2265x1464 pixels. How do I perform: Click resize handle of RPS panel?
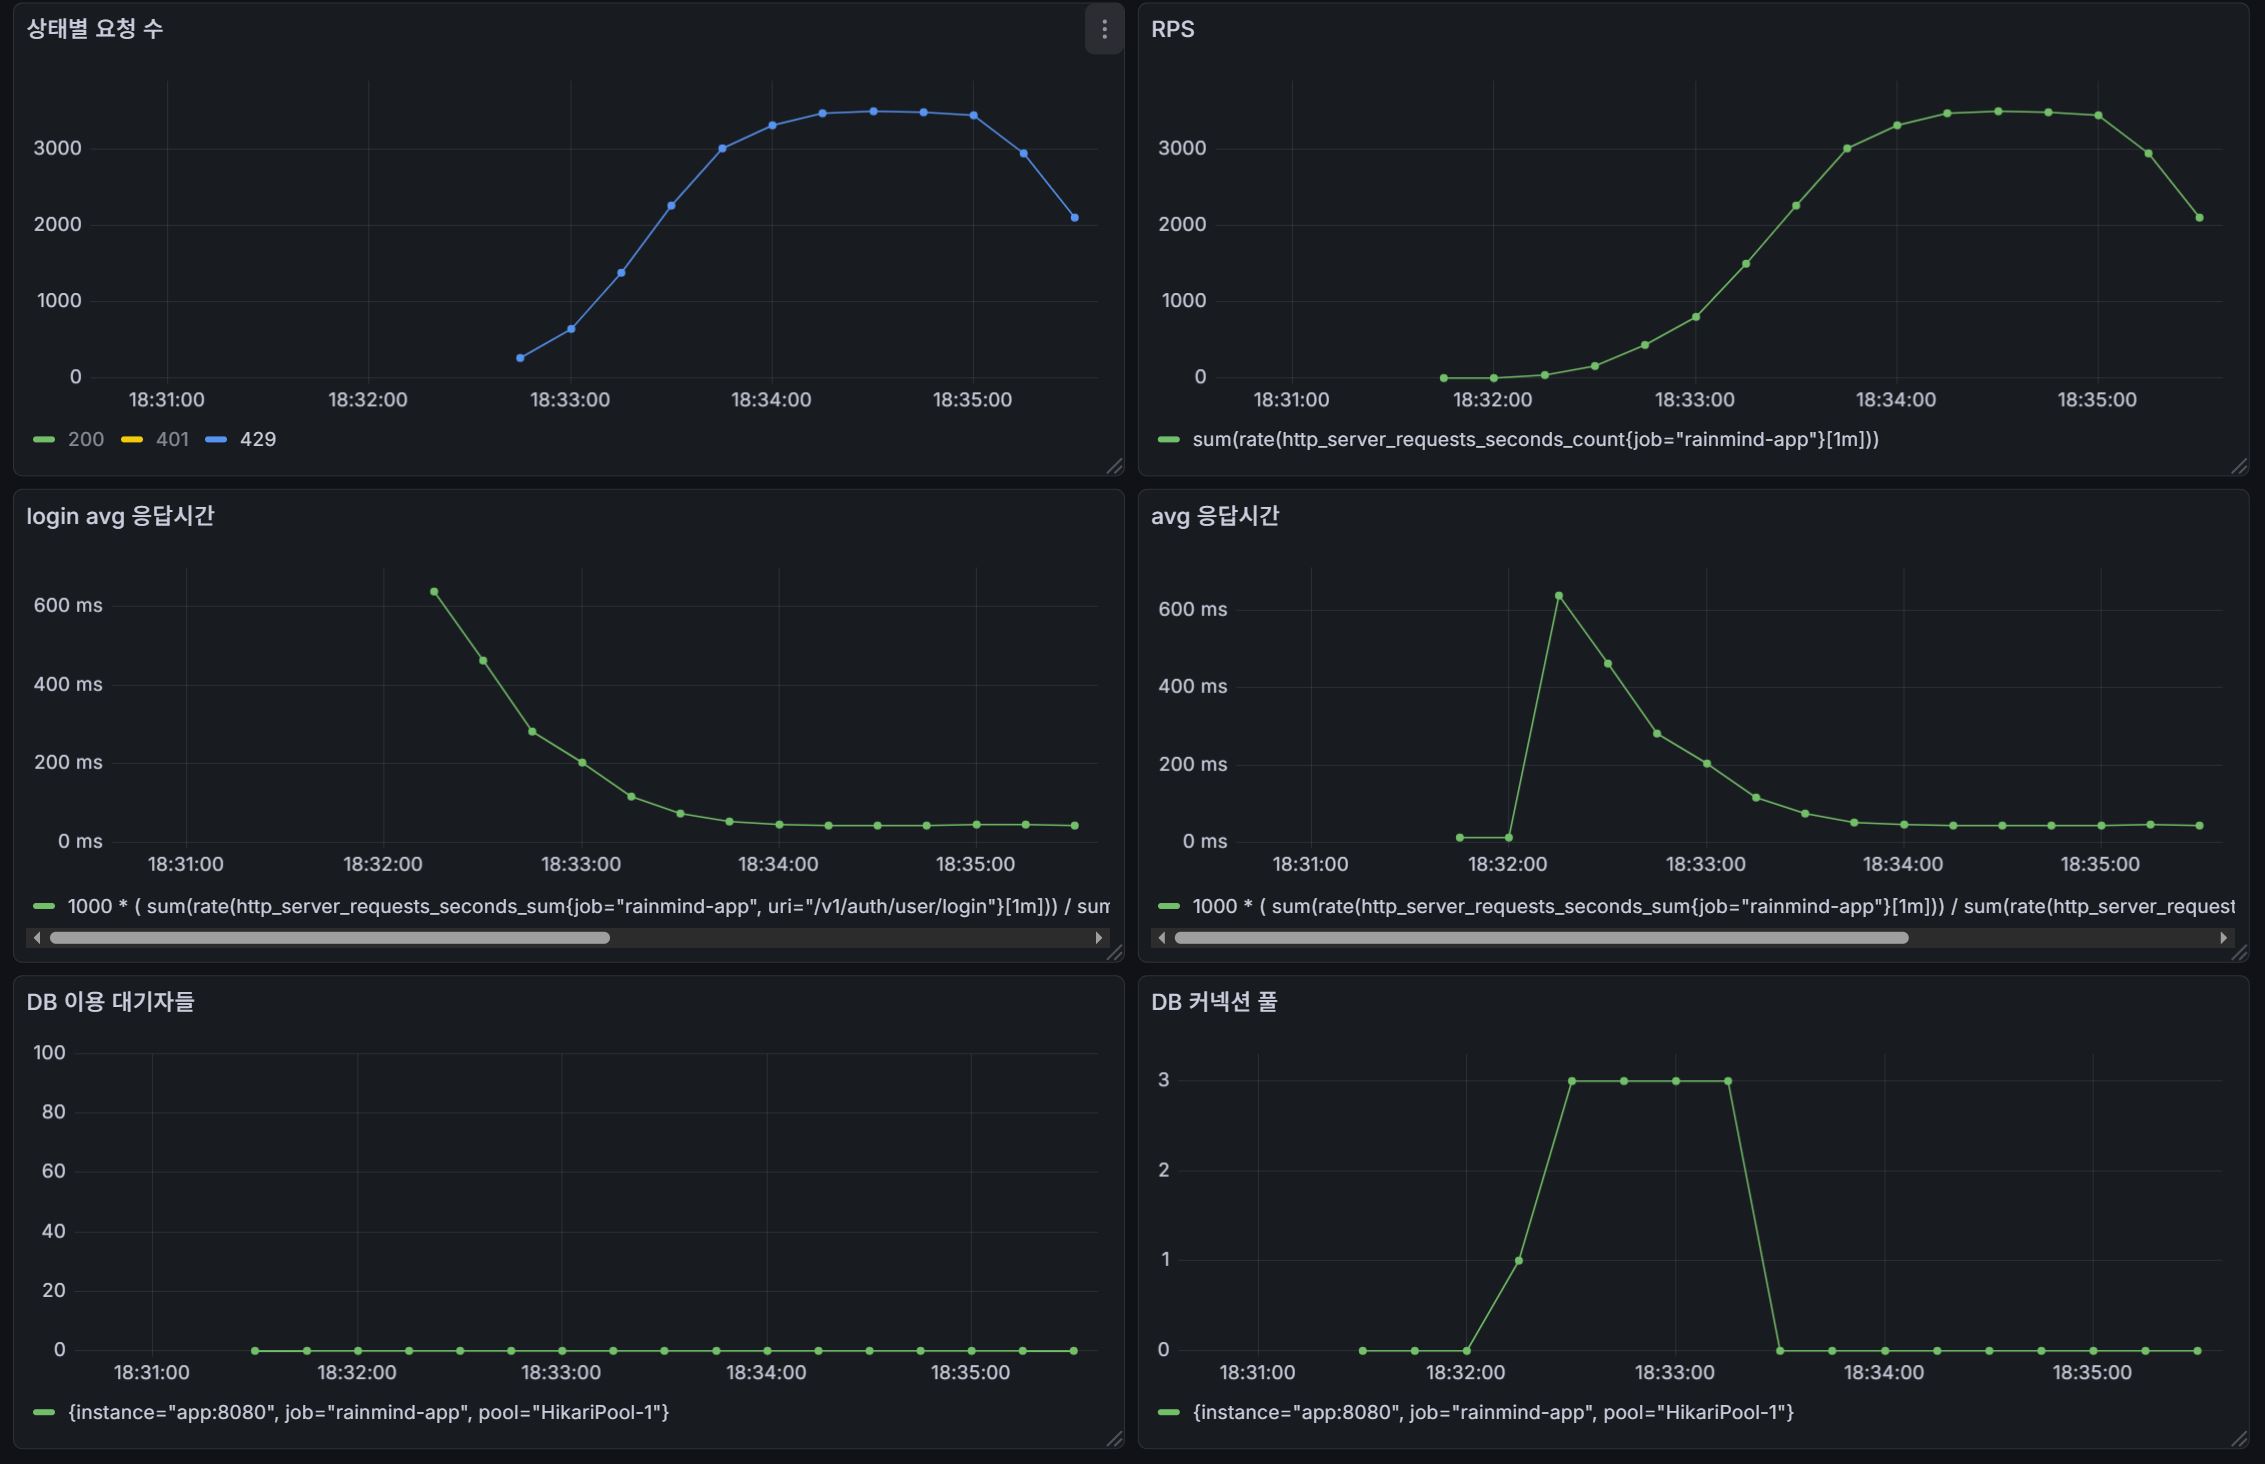tap(2239, 466)
